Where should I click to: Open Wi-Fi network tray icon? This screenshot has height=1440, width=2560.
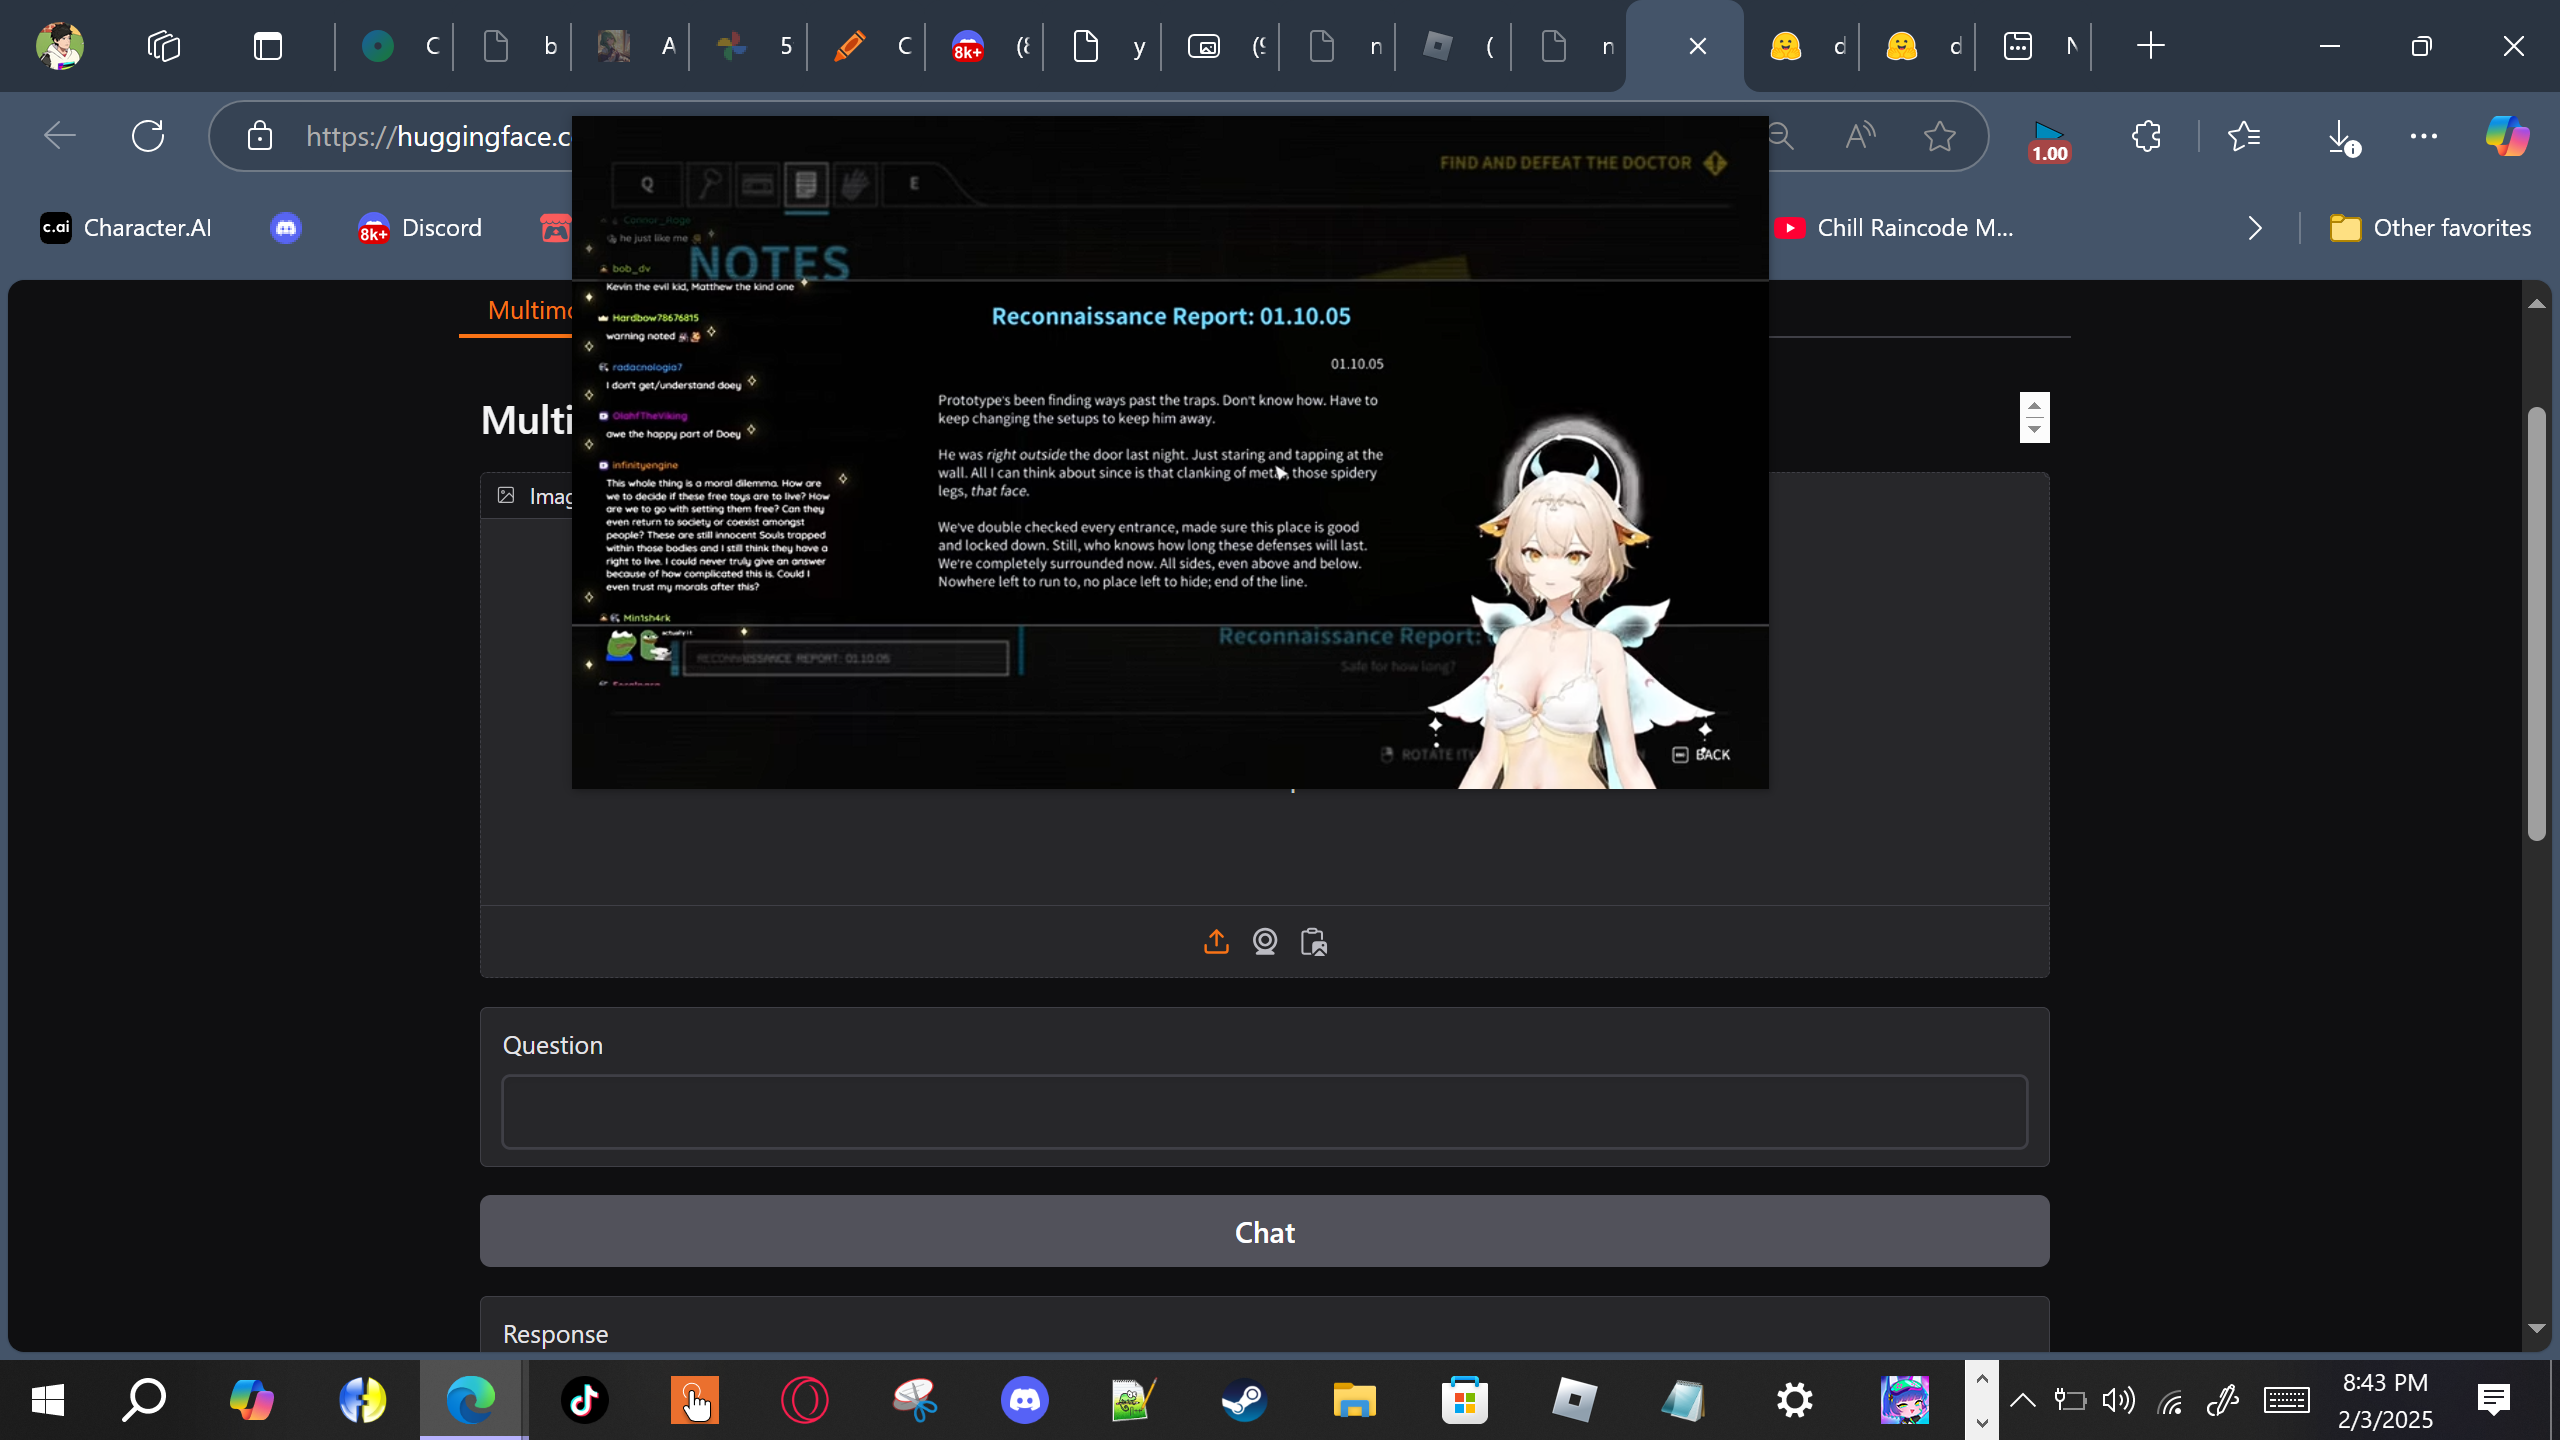click(x=2171, y=1400)
